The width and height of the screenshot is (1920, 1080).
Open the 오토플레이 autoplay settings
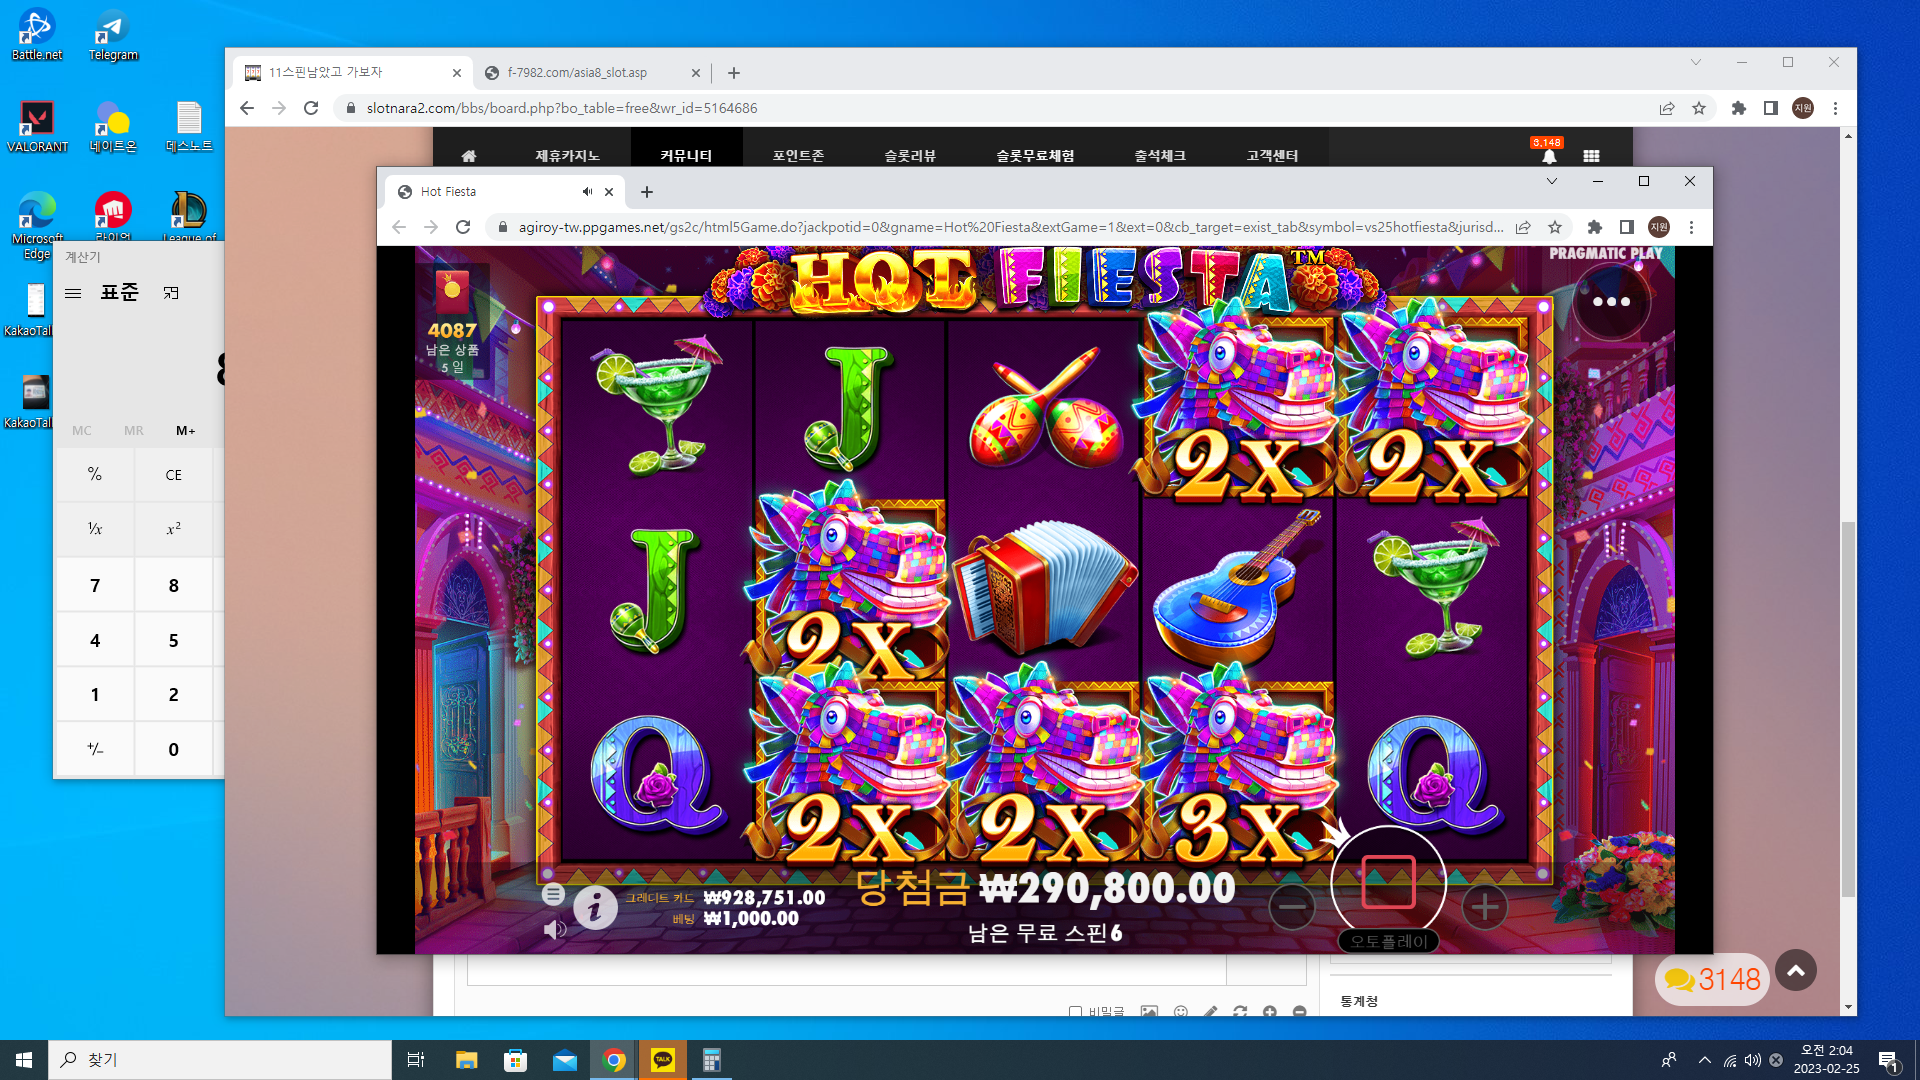click(x=1389, y=941)
